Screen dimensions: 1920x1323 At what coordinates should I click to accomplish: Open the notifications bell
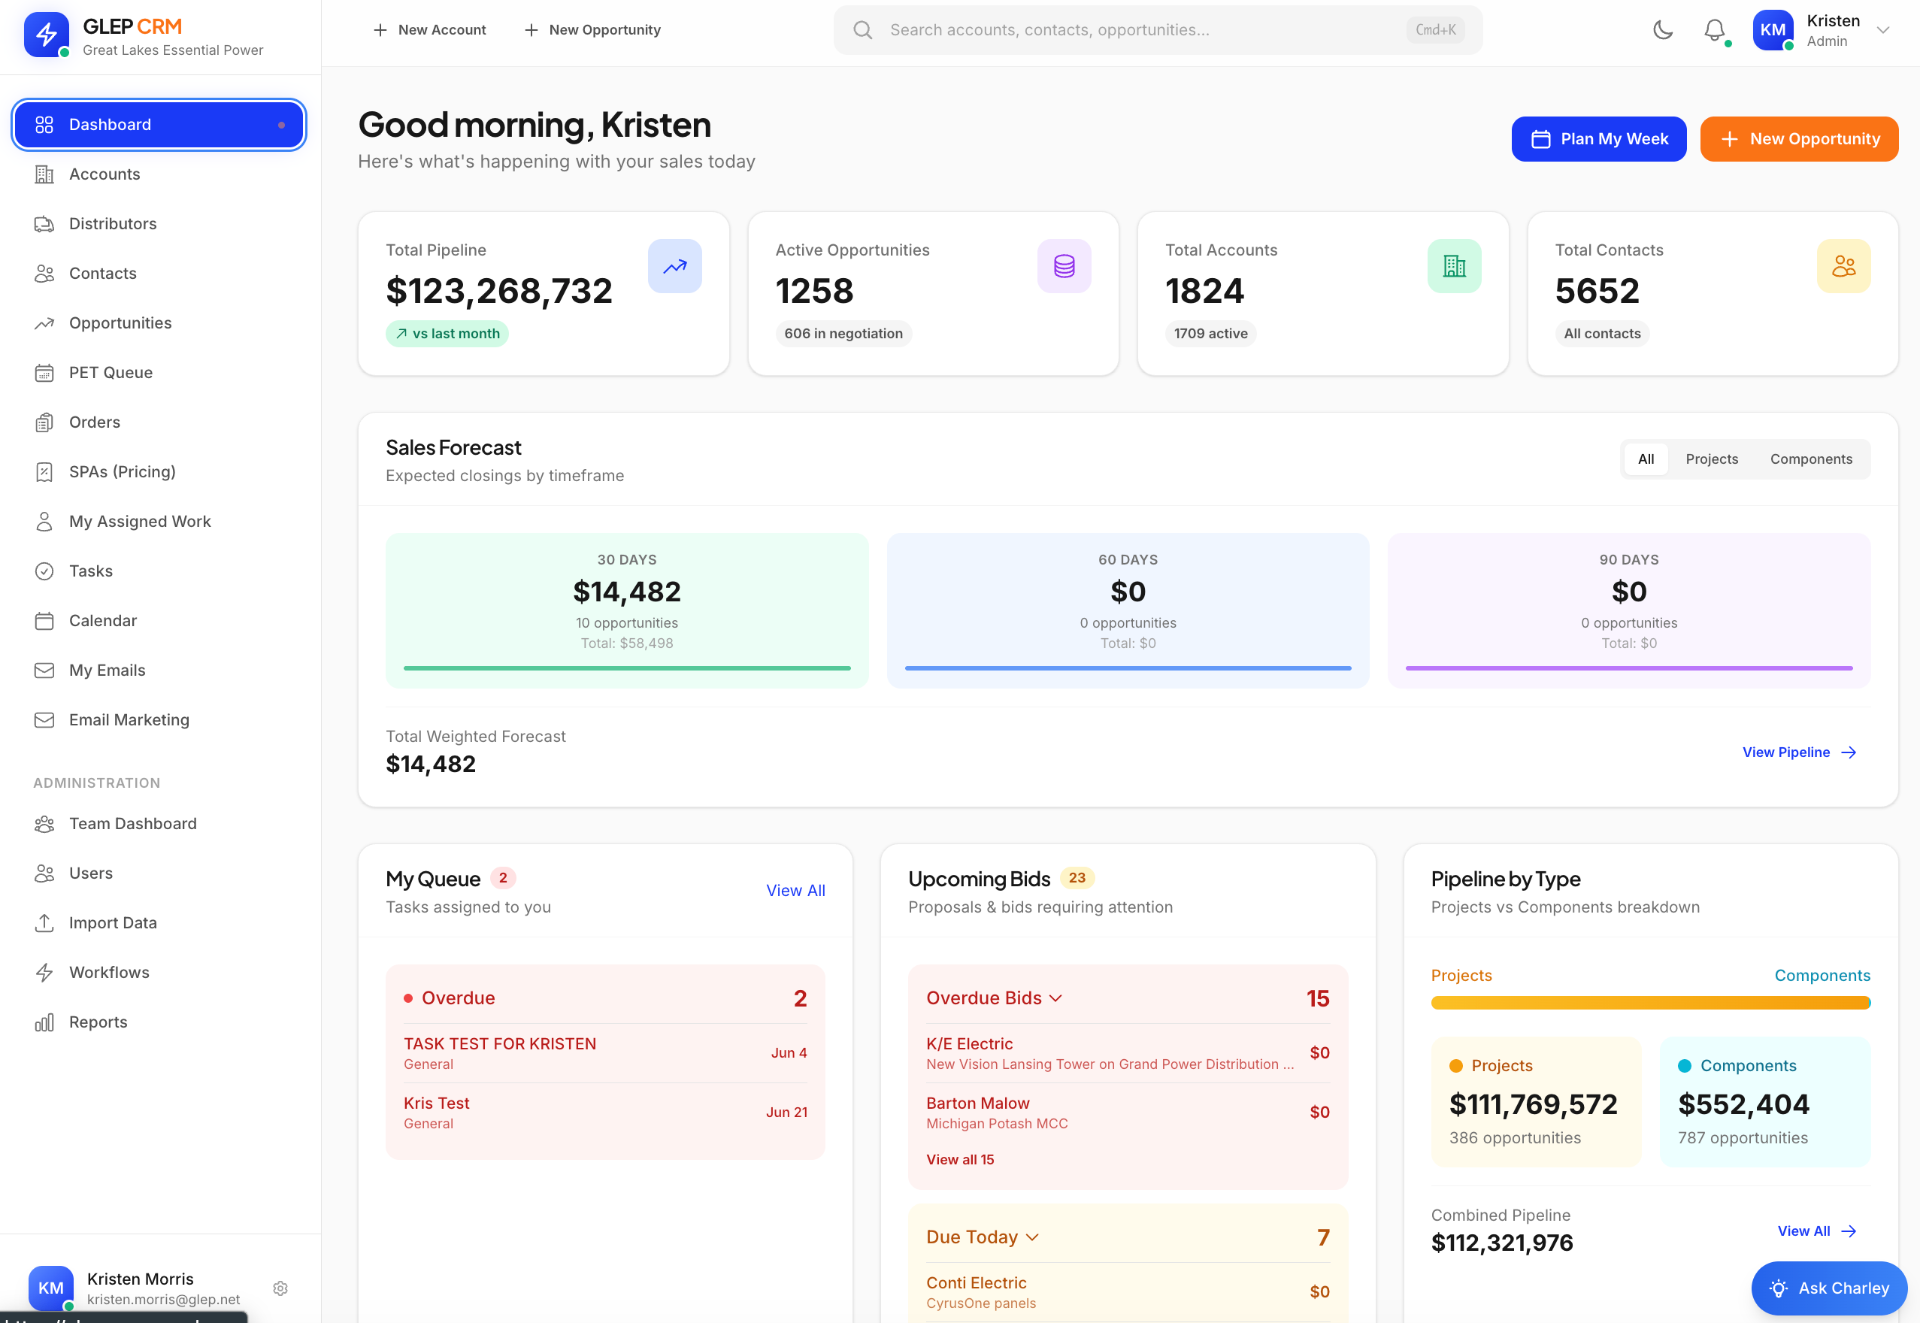(x=1714, y=30)
